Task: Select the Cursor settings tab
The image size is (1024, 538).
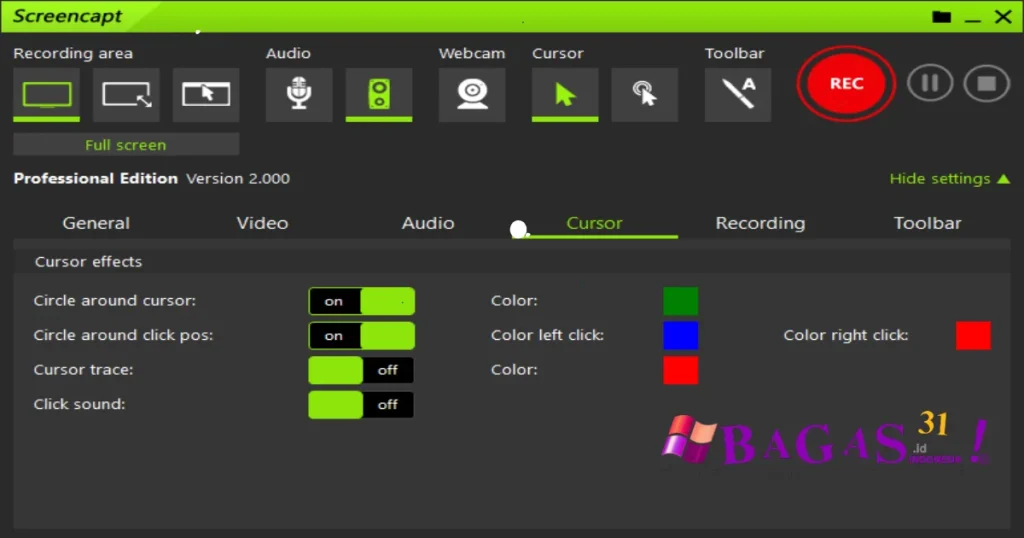Action: (x=594, y=223)
